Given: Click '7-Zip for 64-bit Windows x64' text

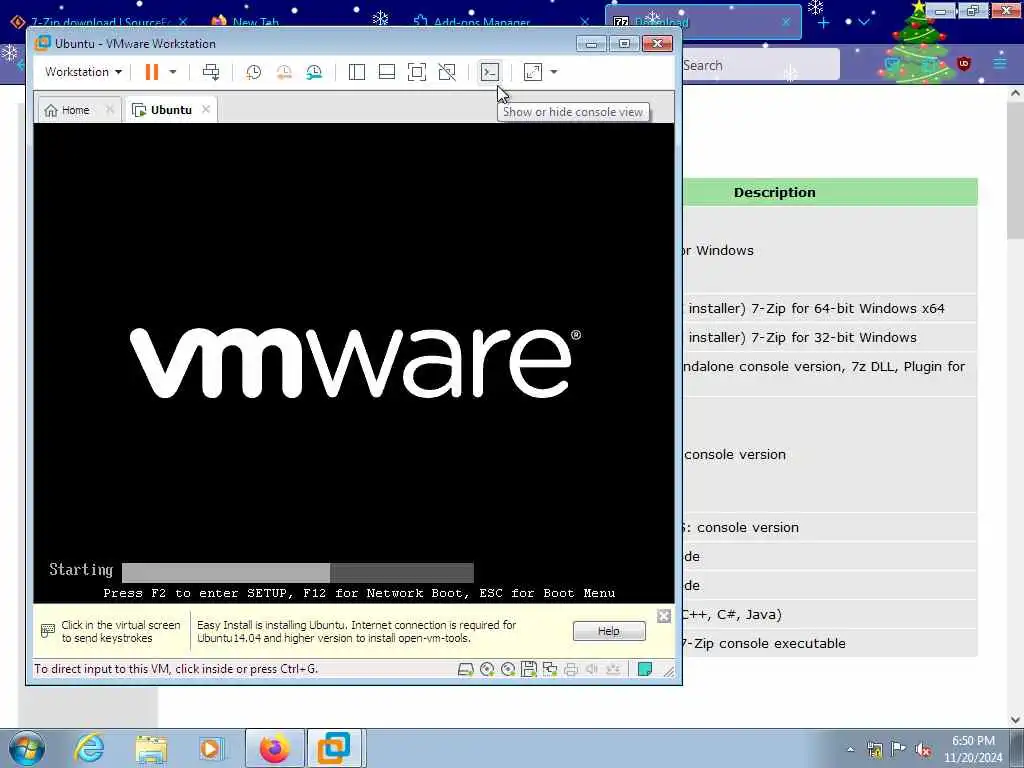Looking at the screenshot, I should click(848, 308).
